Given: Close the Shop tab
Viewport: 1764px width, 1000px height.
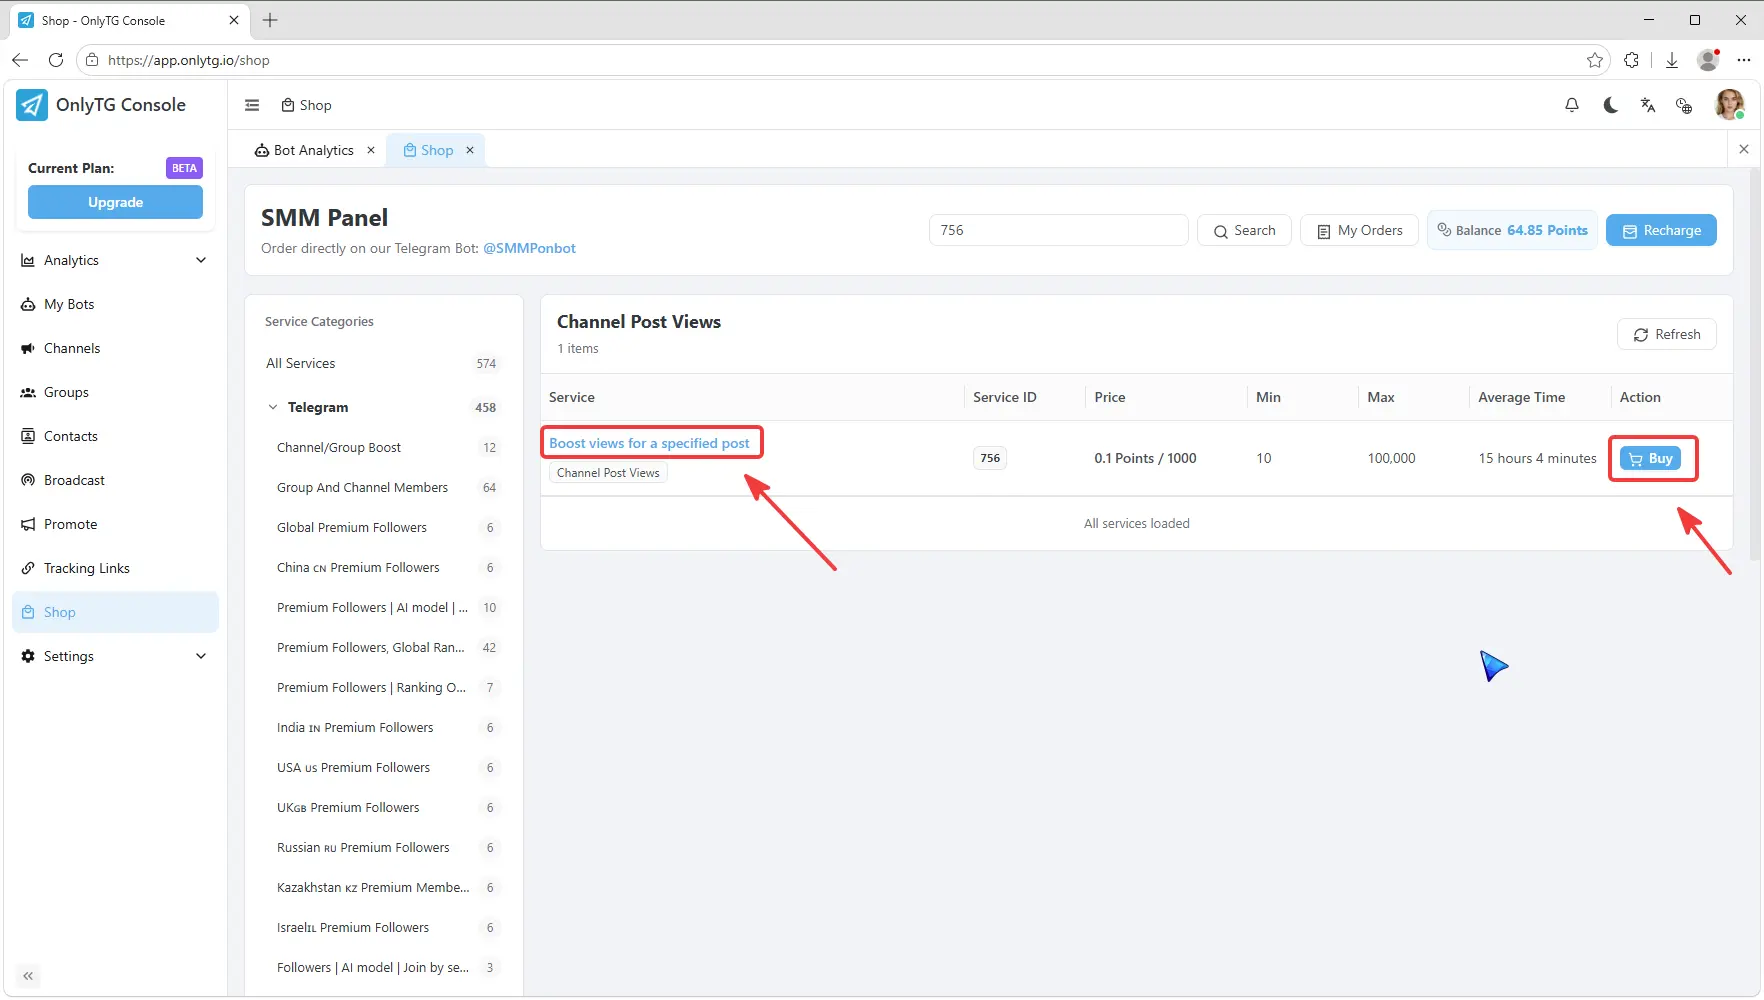Looking at the screenshot, I should 470,150.
